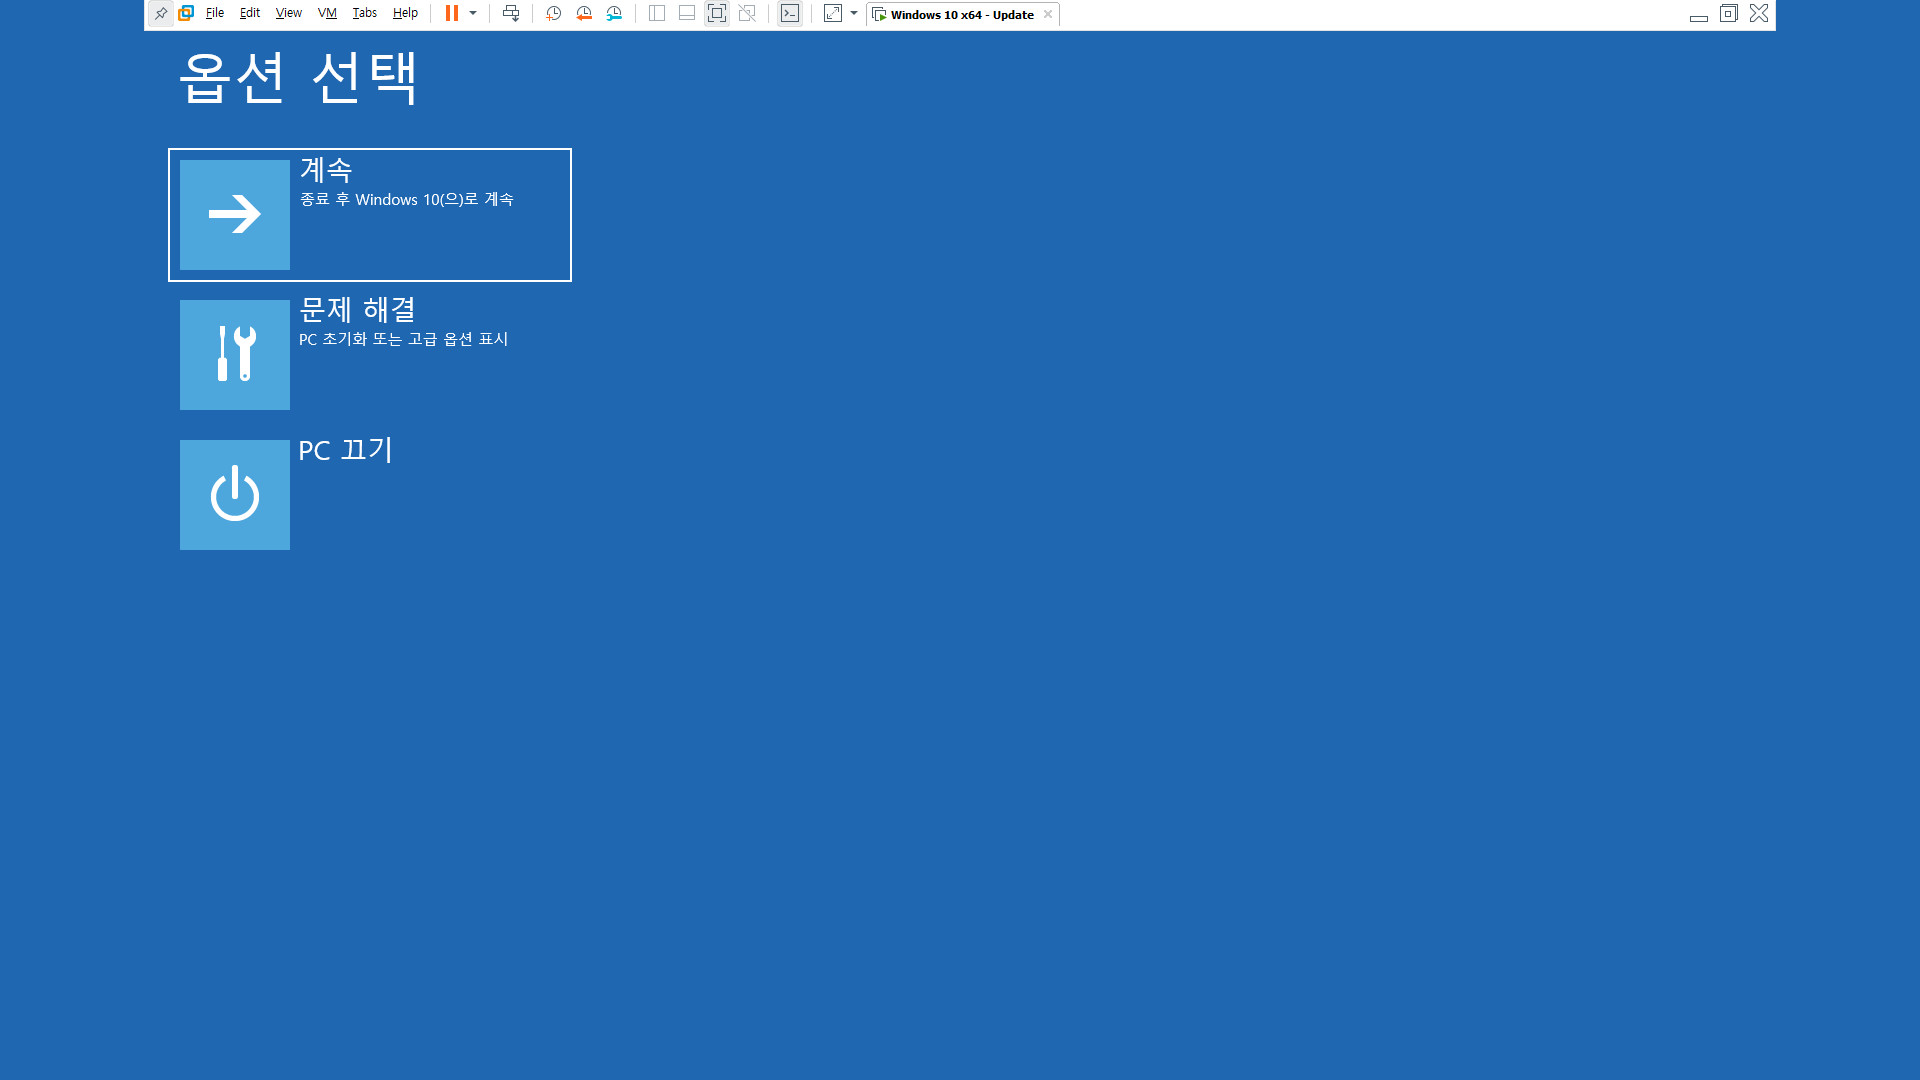Open the Edit menu
This screenshot has height=1080, width=1920.
(x=250, y=14)
